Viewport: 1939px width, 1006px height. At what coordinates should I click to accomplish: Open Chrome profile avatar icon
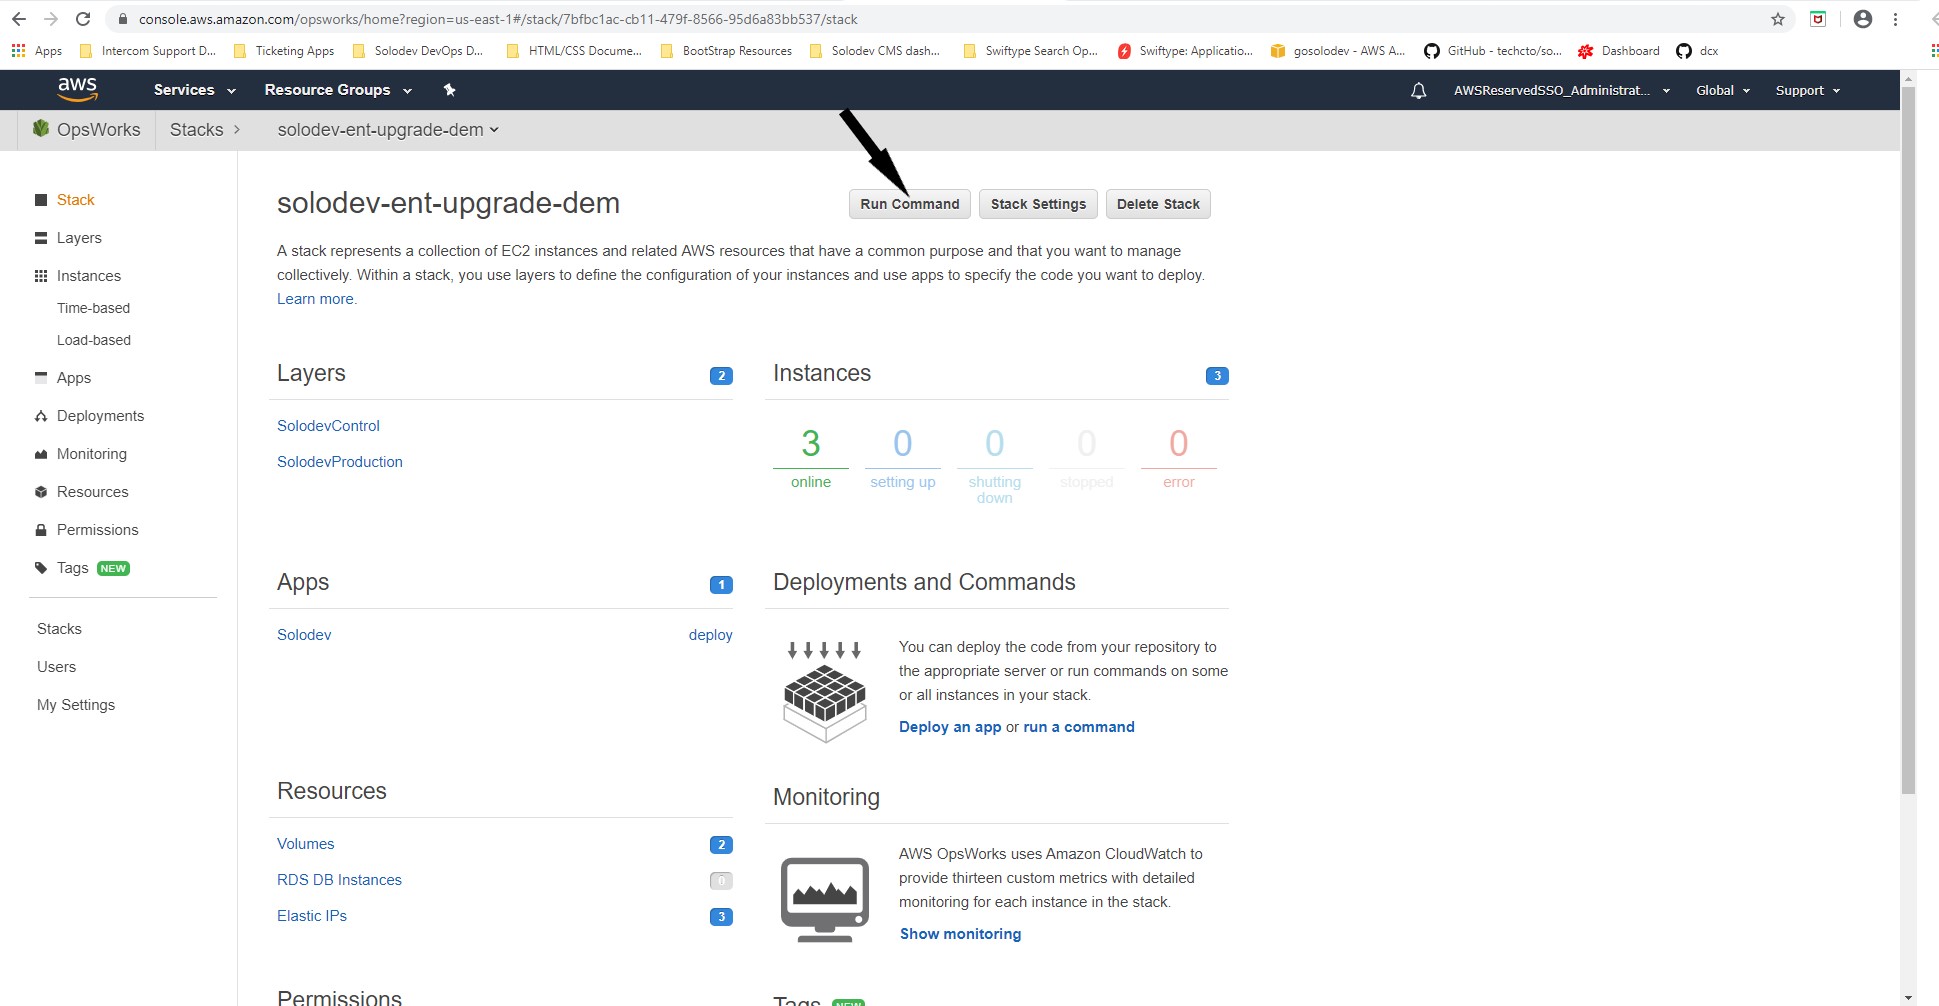1862,19
